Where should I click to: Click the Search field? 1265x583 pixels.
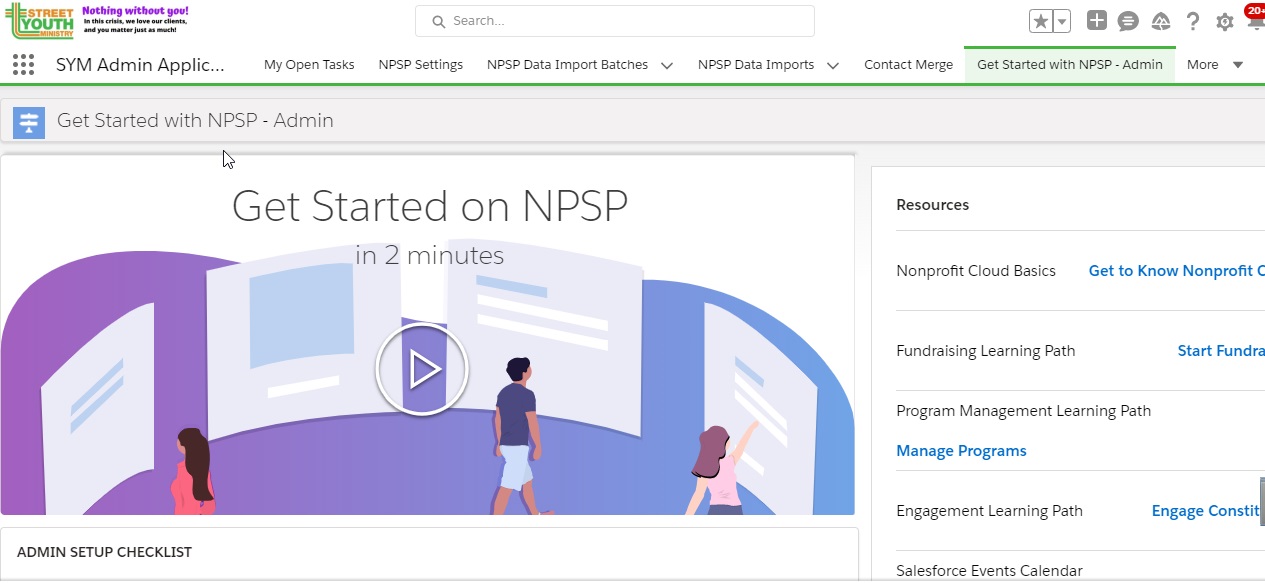[x=615, y=21]
